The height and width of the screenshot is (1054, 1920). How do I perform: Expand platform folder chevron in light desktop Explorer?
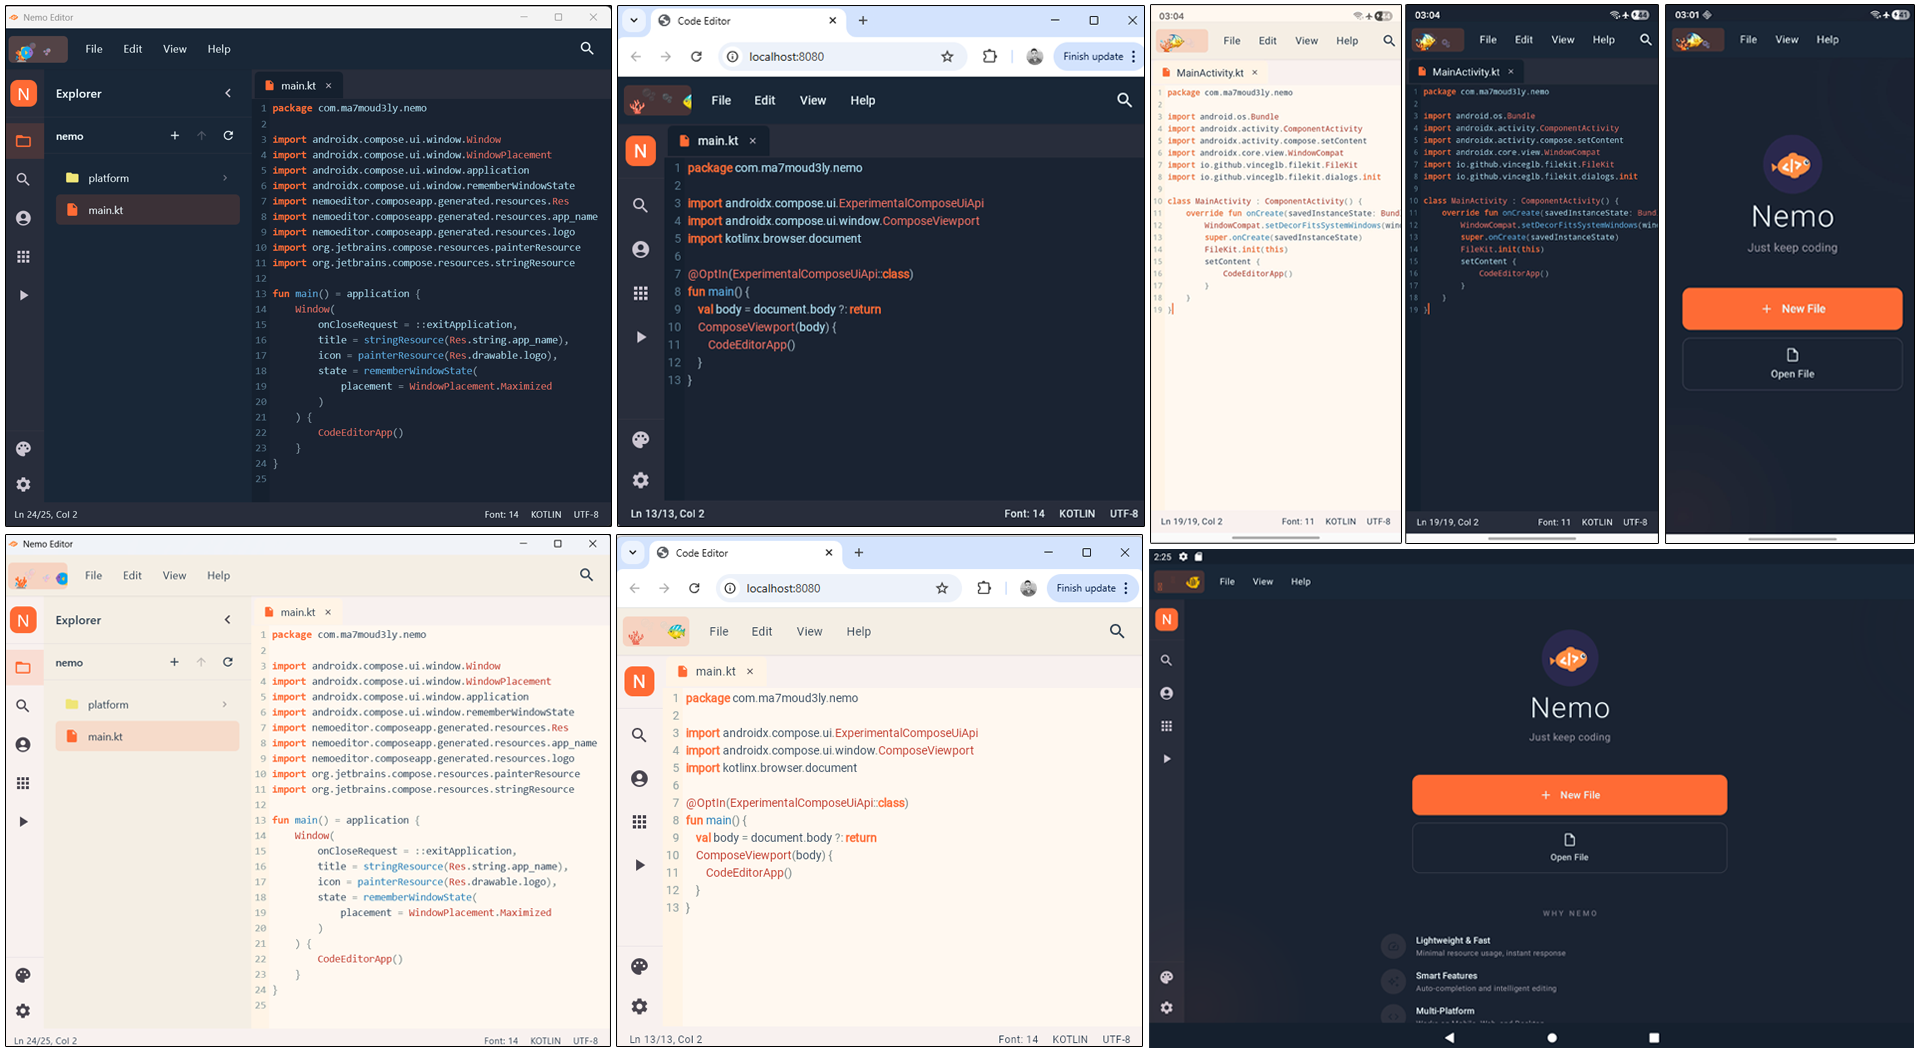[x=224, y=704]
